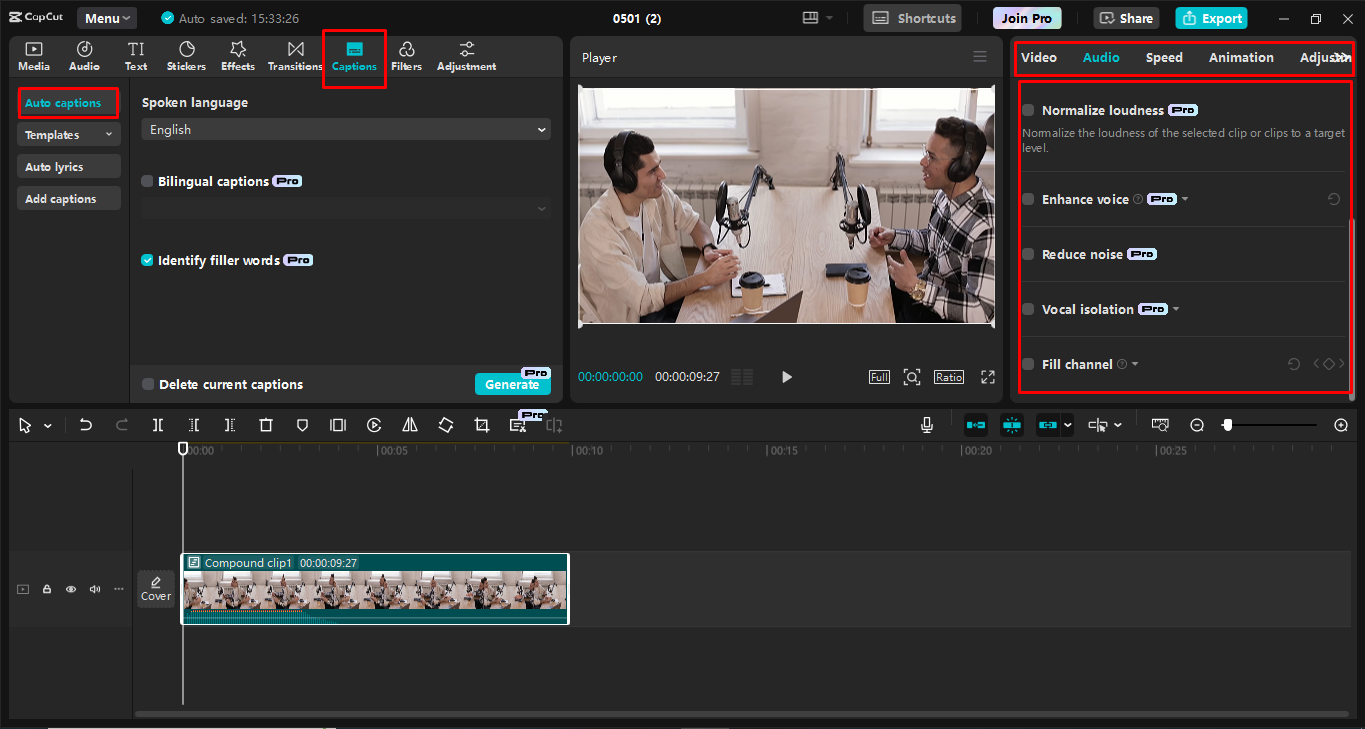Image resolution: width=1365 pixels, height=729 pixels.
Task: Hide the track using the eye icon
Action: pos(71,589)
